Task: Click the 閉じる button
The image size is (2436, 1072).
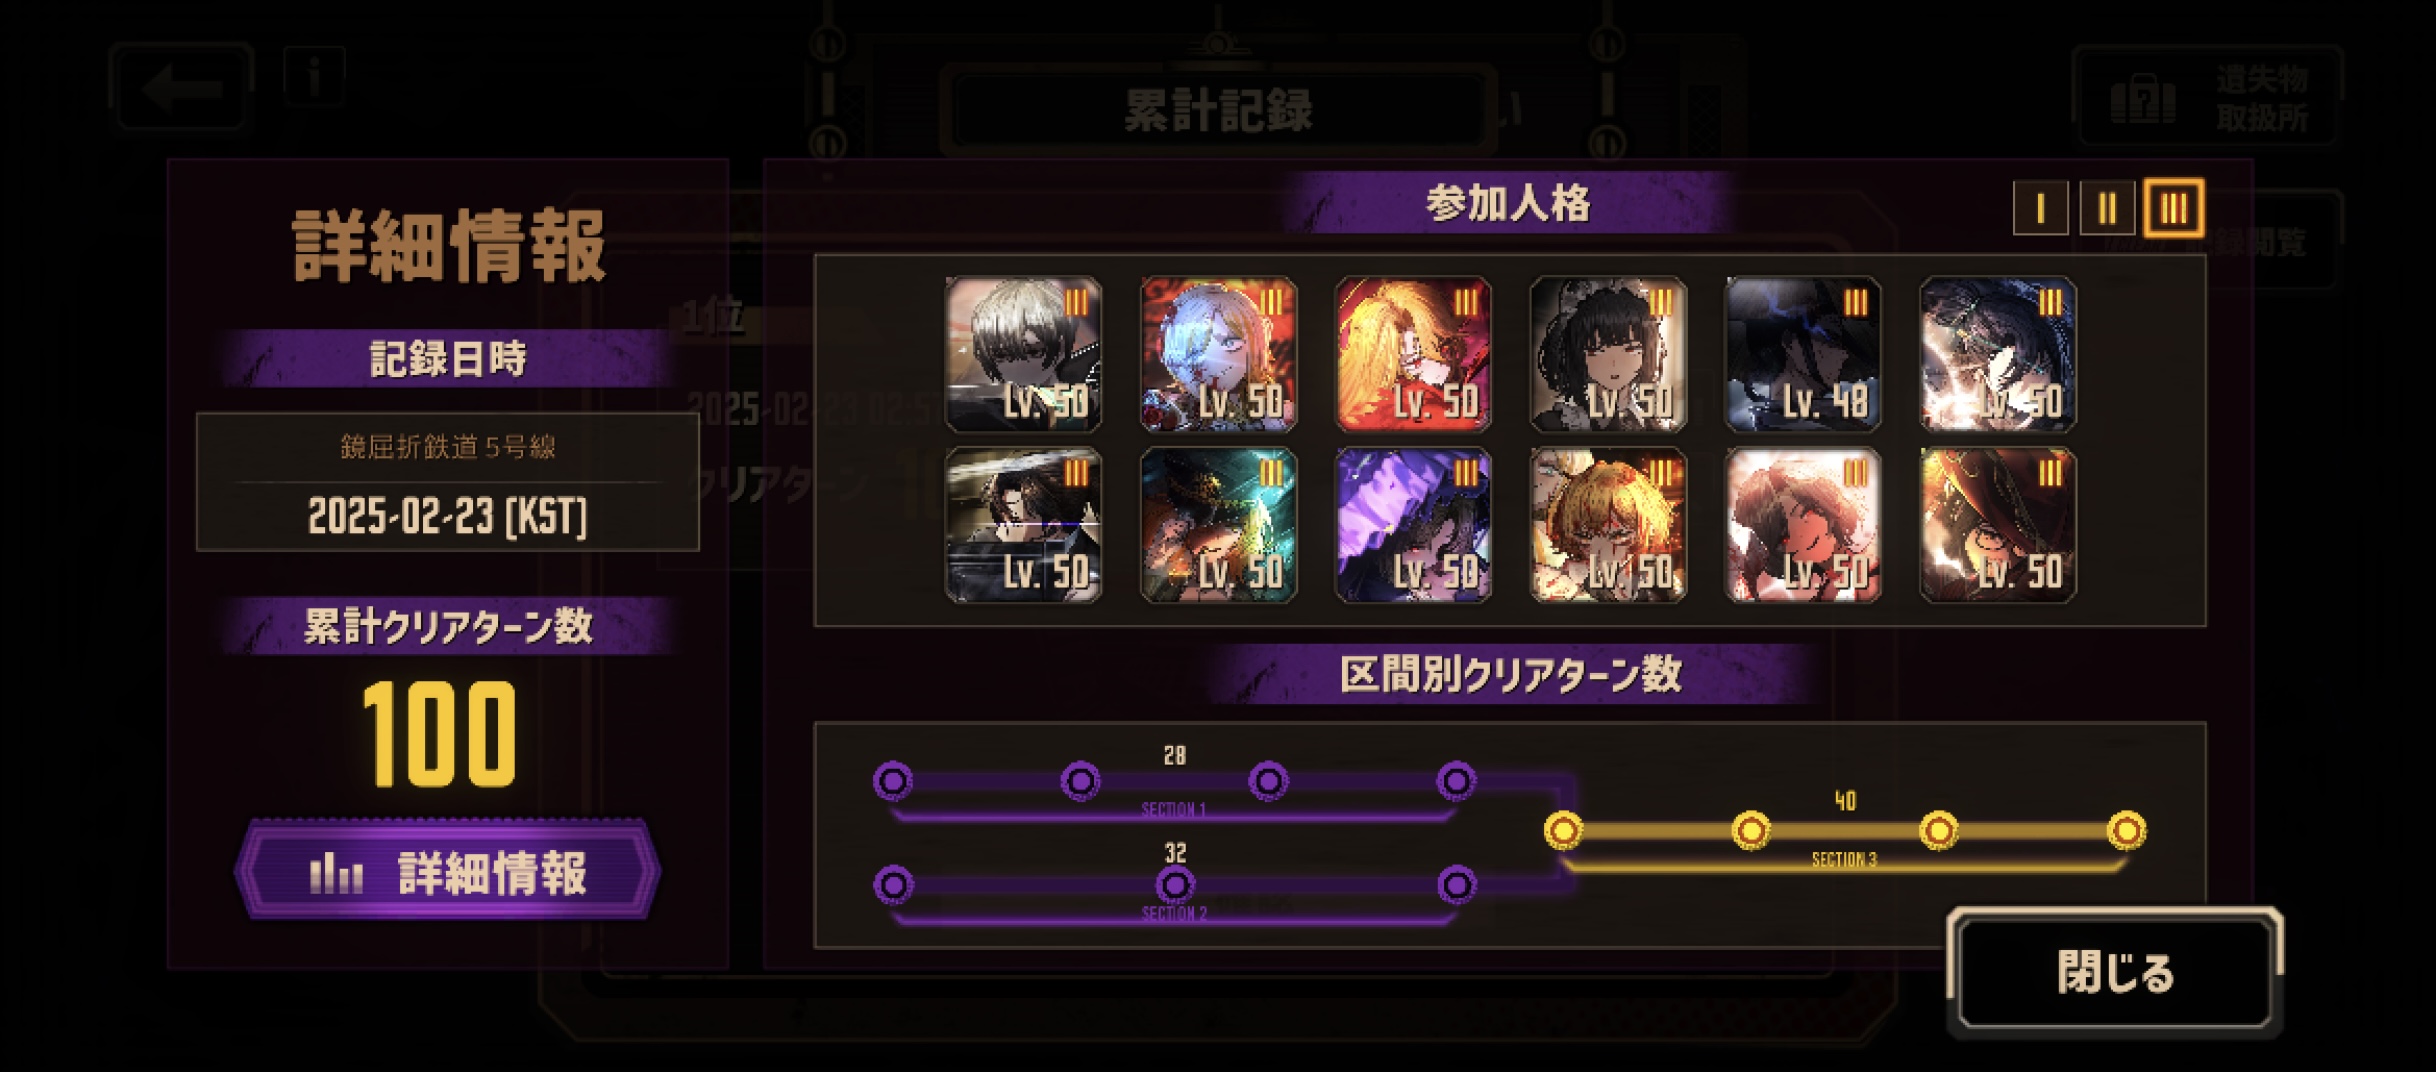Action: [2115, 972]
